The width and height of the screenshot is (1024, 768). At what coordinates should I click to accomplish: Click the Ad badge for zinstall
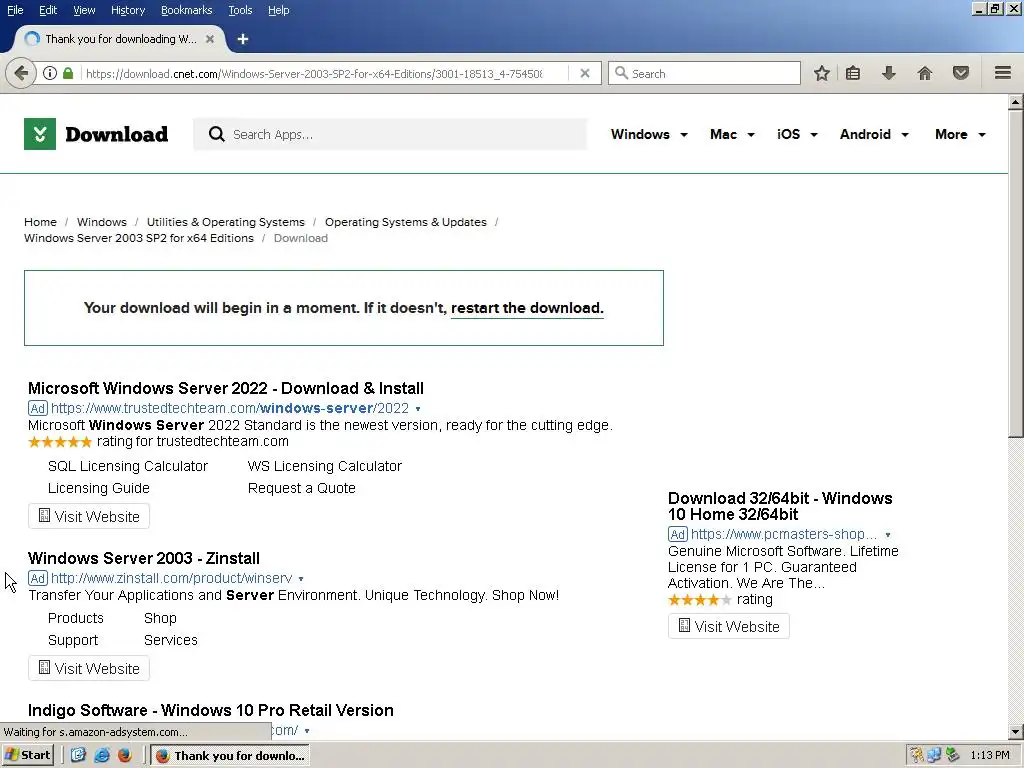coord(37,578)
